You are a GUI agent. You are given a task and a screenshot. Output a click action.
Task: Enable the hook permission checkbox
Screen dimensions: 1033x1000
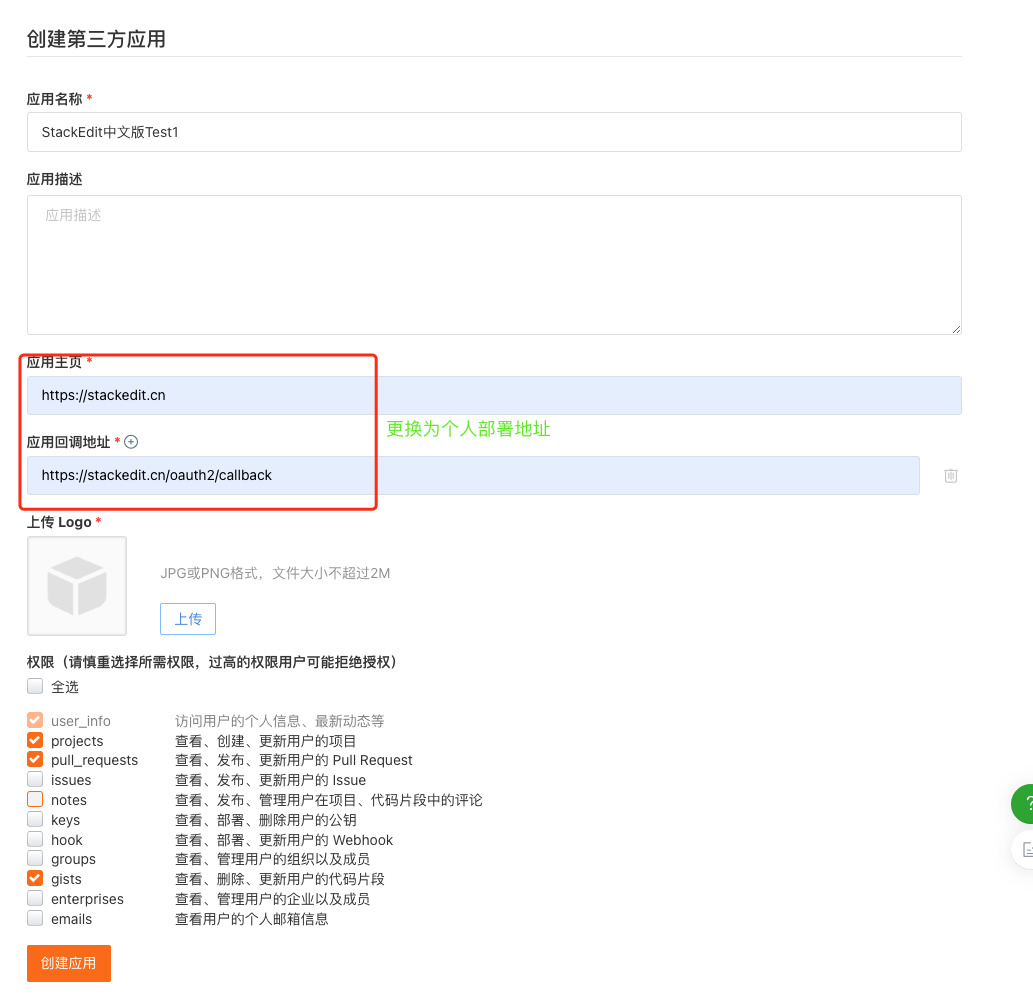click(x=35, y=839)
